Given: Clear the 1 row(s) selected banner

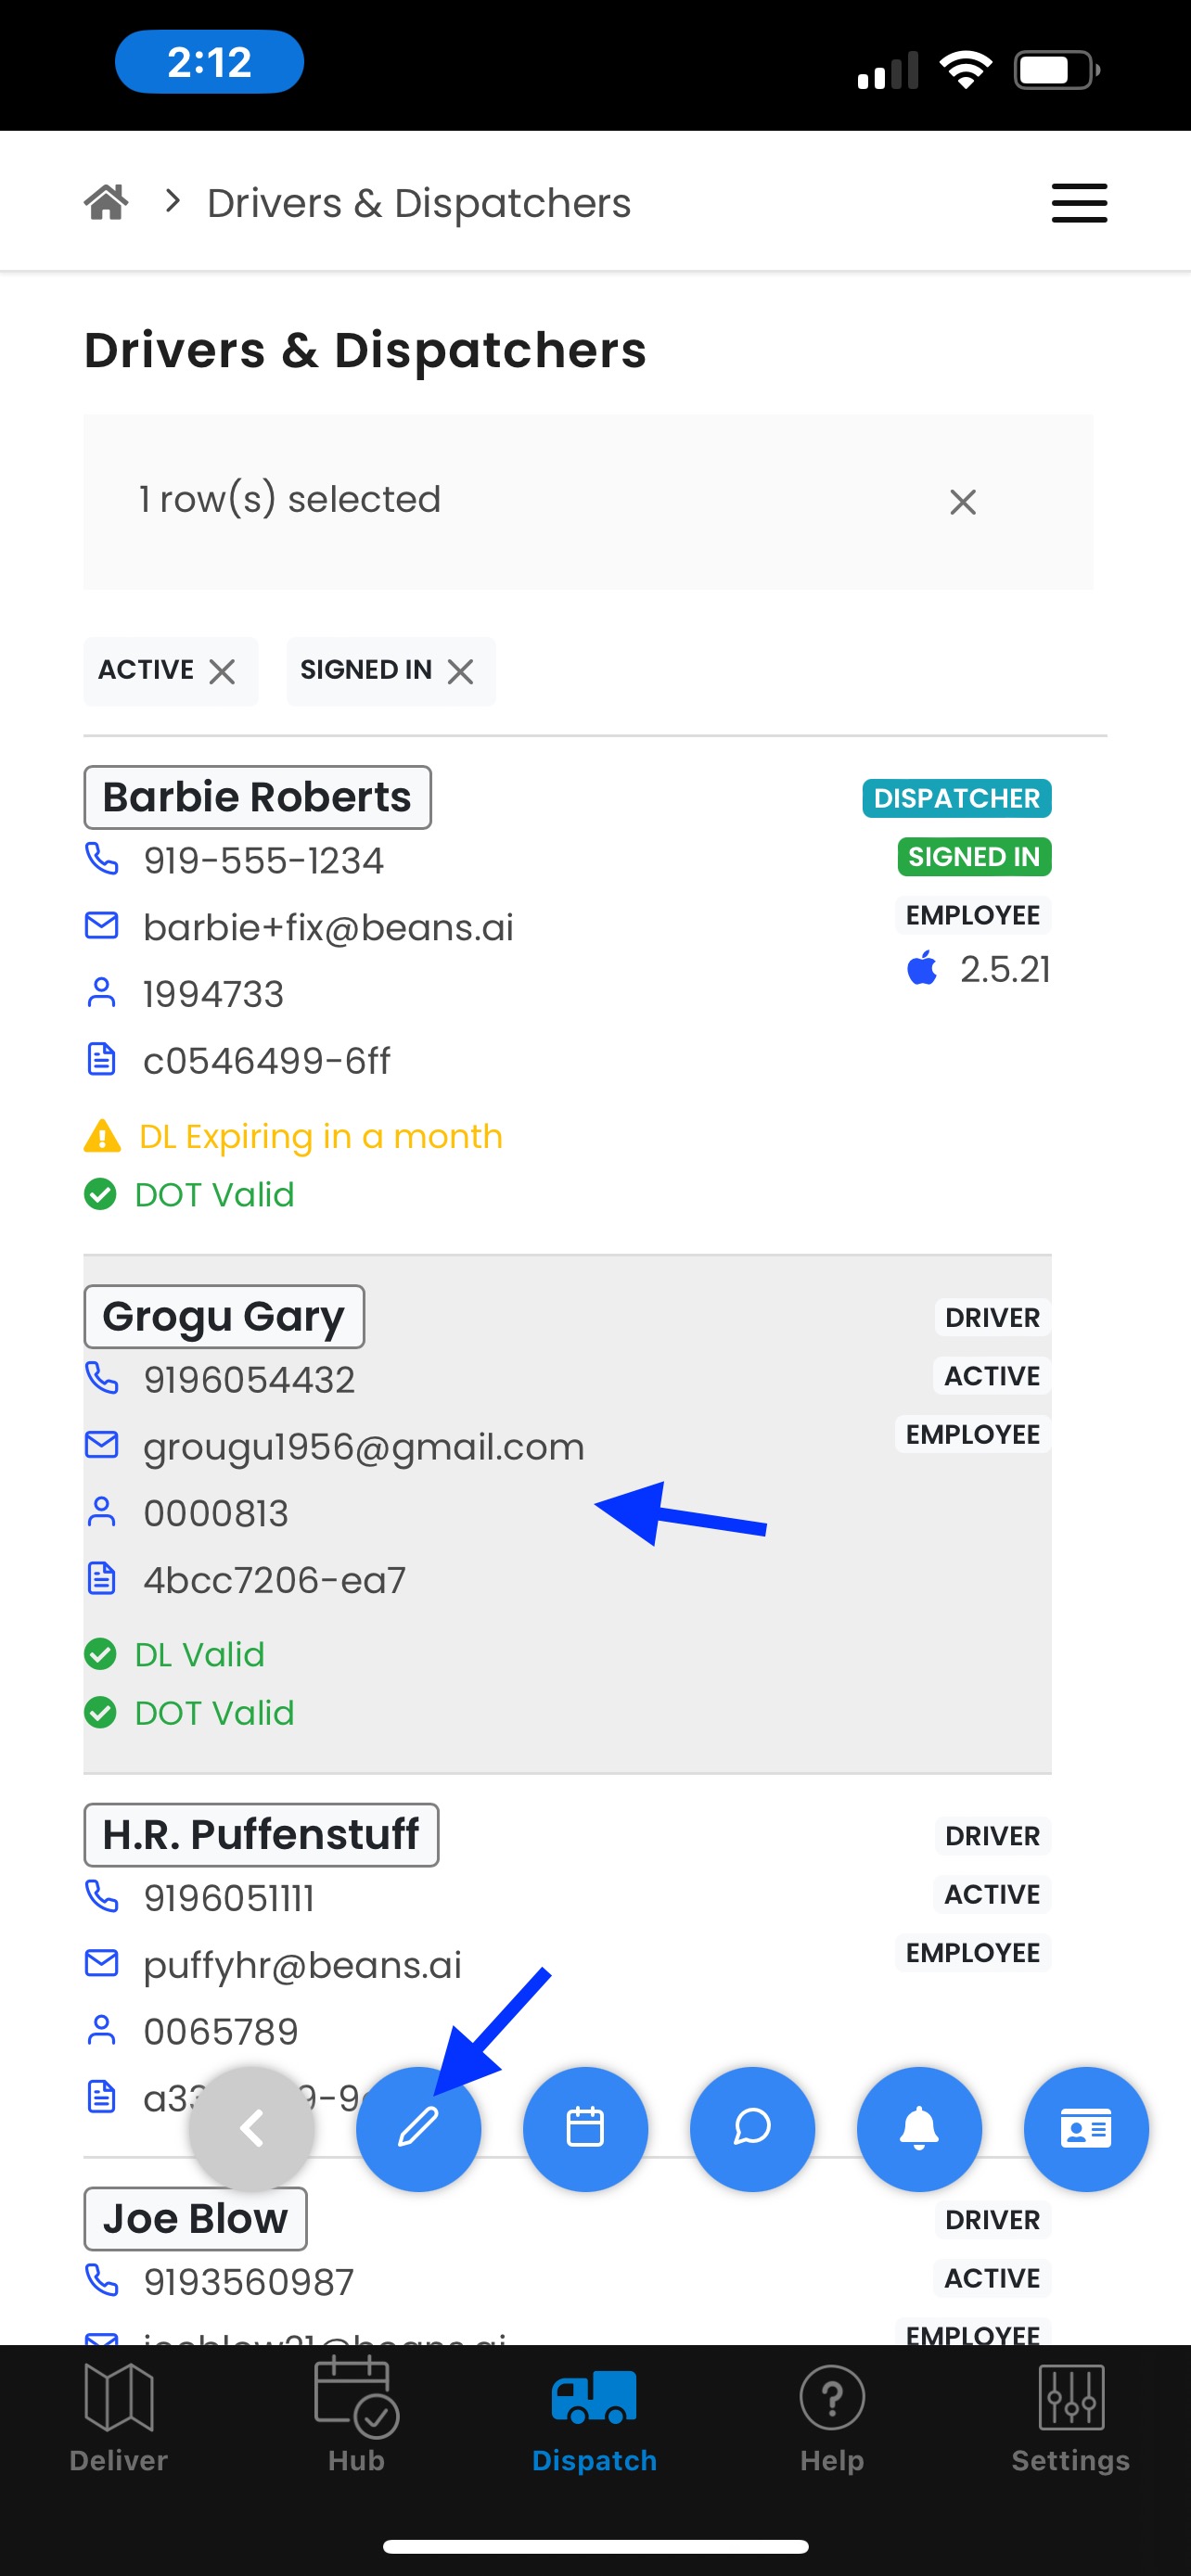Looking at the screenshot, I should coord(962,502).
